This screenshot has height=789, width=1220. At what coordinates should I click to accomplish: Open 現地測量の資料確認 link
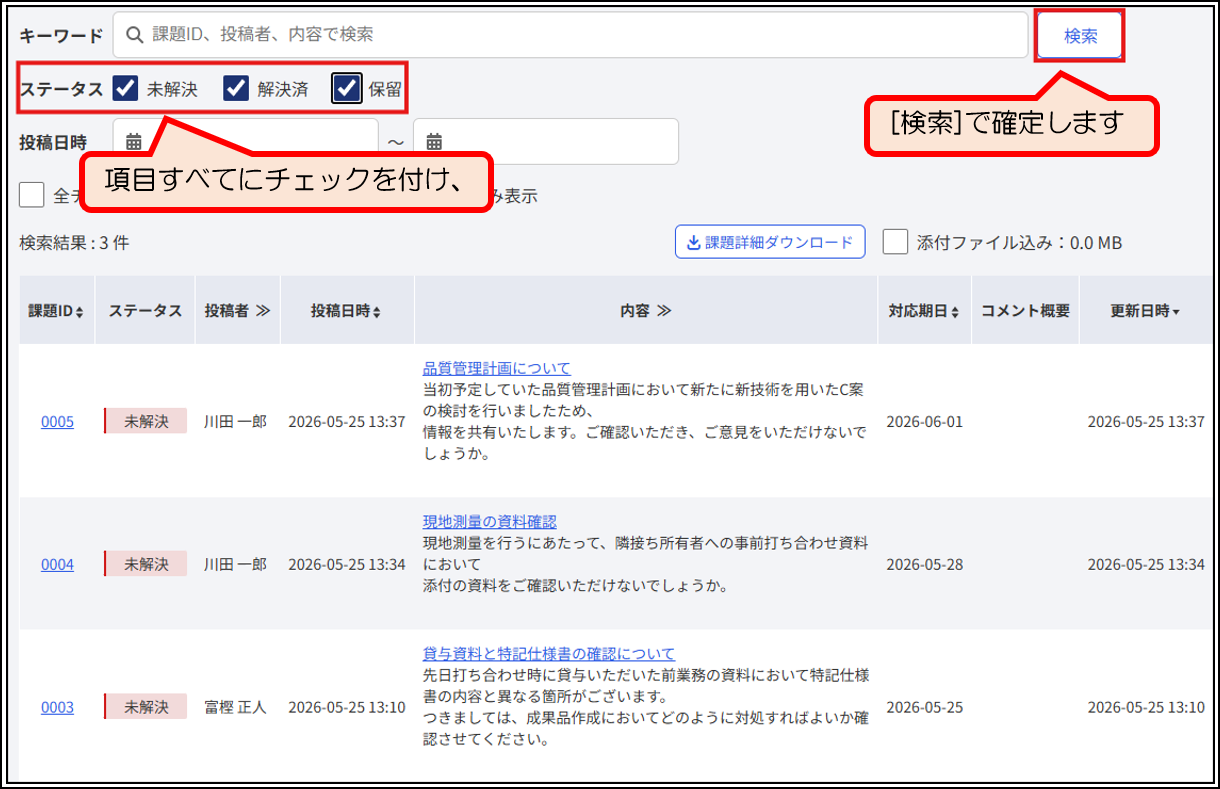(490, 521)
